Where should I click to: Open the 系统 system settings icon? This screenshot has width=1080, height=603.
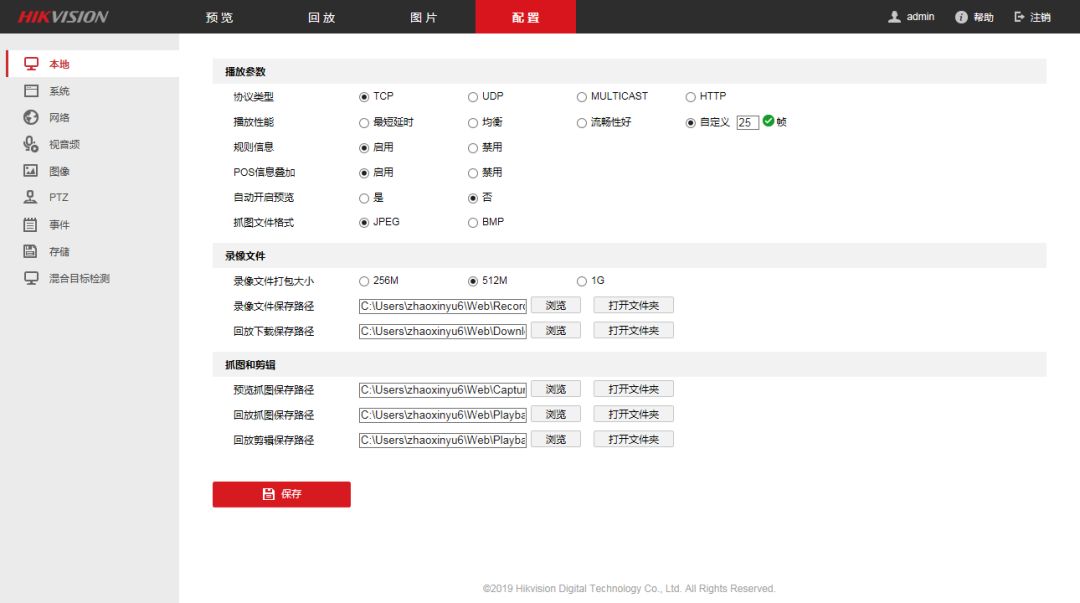[31, 91]
